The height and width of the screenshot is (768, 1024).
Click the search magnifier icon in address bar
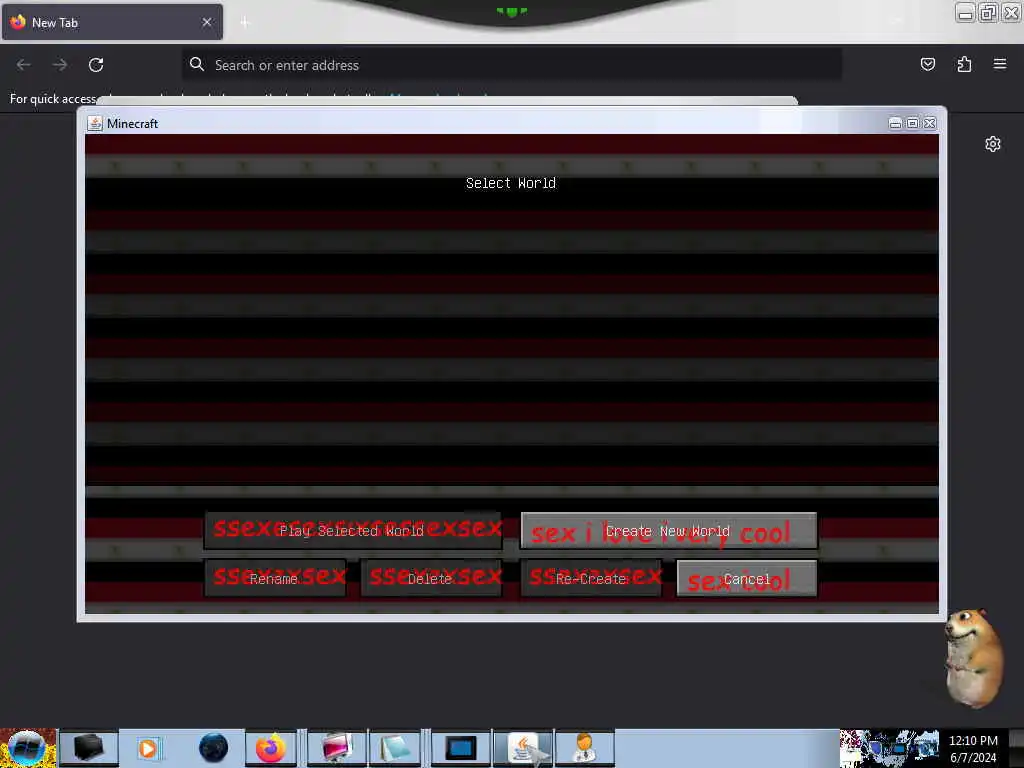coord(197,64)
